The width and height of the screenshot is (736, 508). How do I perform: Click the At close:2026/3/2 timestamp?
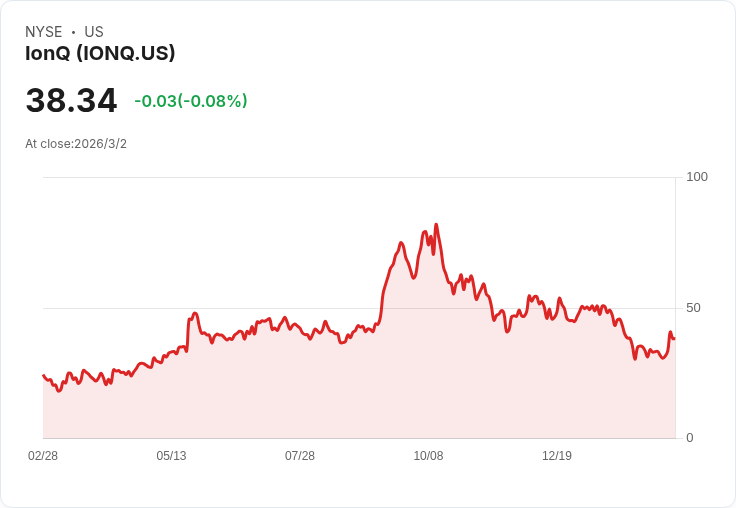tap(76, 144)
